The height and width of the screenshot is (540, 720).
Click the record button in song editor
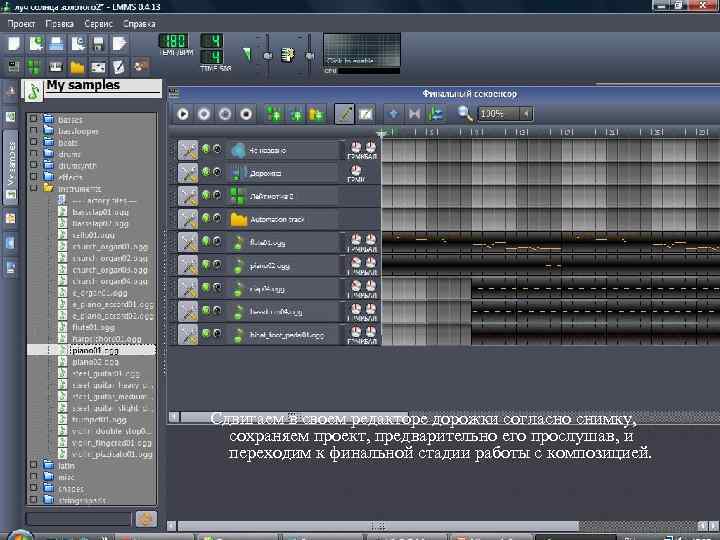pyautogui.click(x=204, y=114)
